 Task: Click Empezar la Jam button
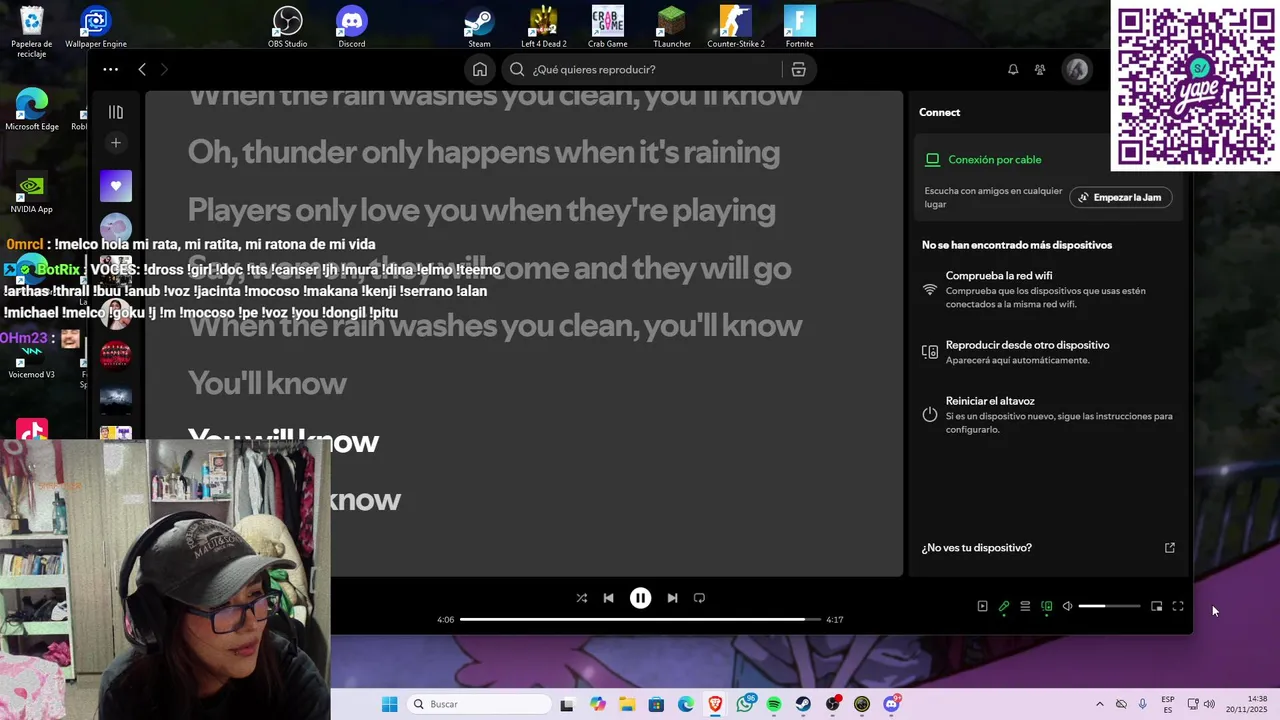pyautogui.click(x=1120, y=197)
